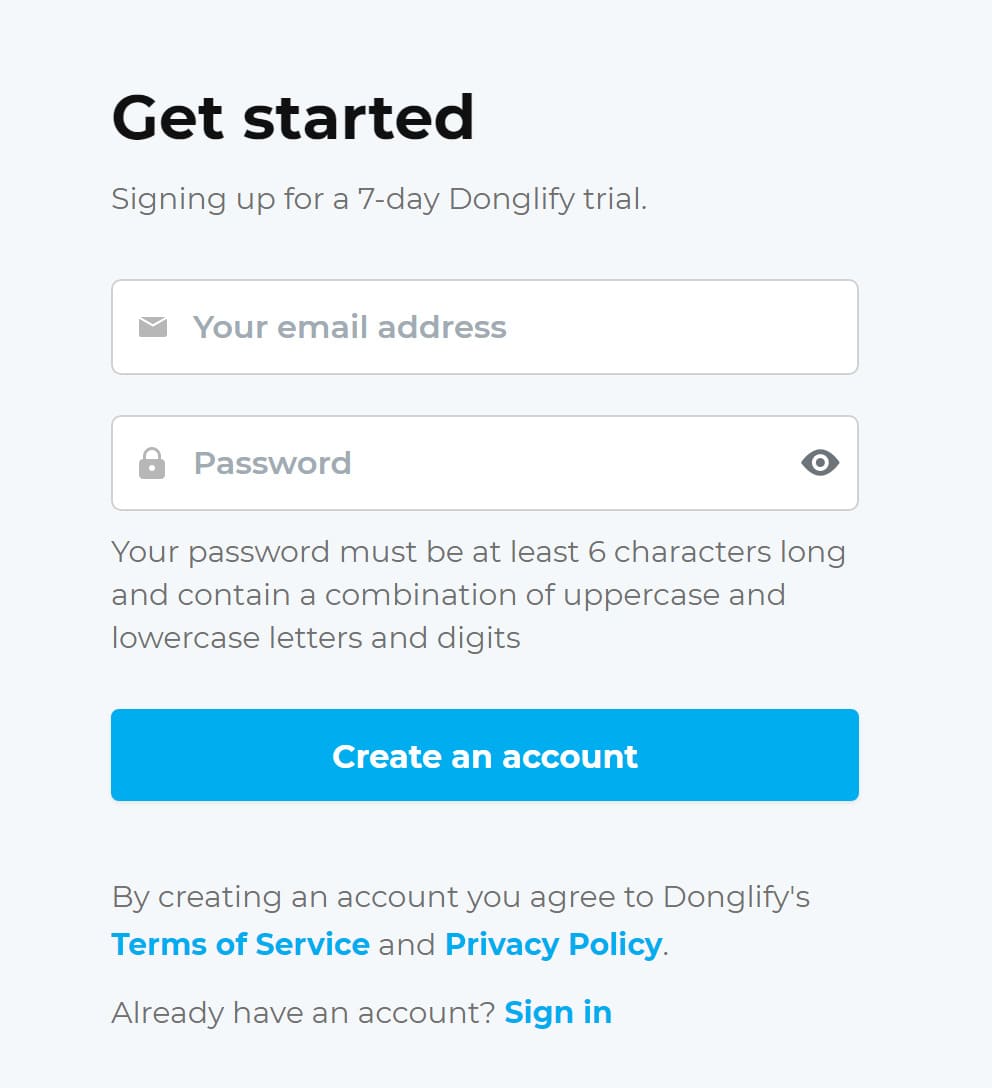Image resolution: width=992 pixels, height=1088 pixels.
Task: Click the padlock icon in password field
Action: pos(152,463)
